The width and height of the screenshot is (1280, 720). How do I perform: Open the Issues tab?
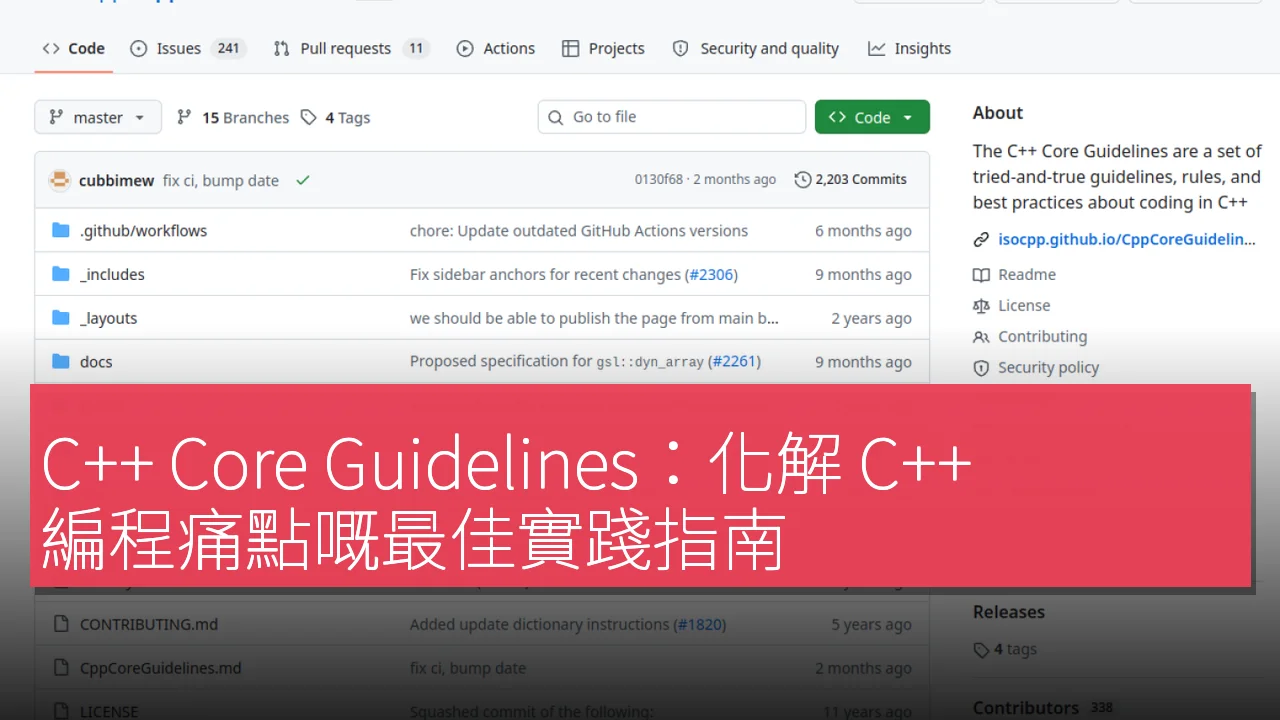[x=188, y=48]
